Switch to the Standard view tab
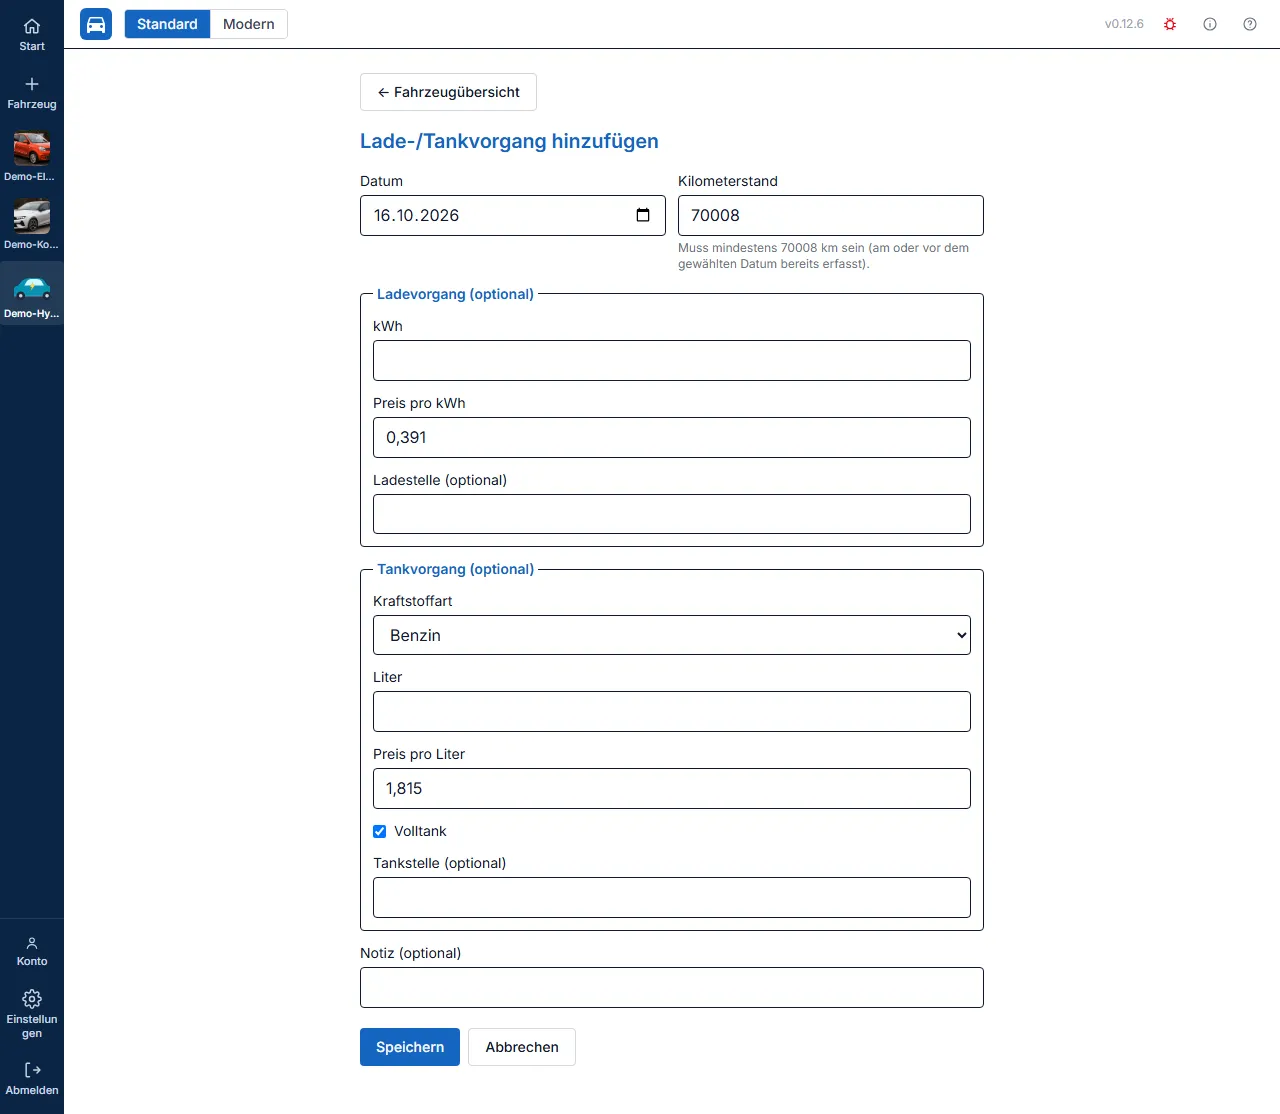 (x=167, y=24)
